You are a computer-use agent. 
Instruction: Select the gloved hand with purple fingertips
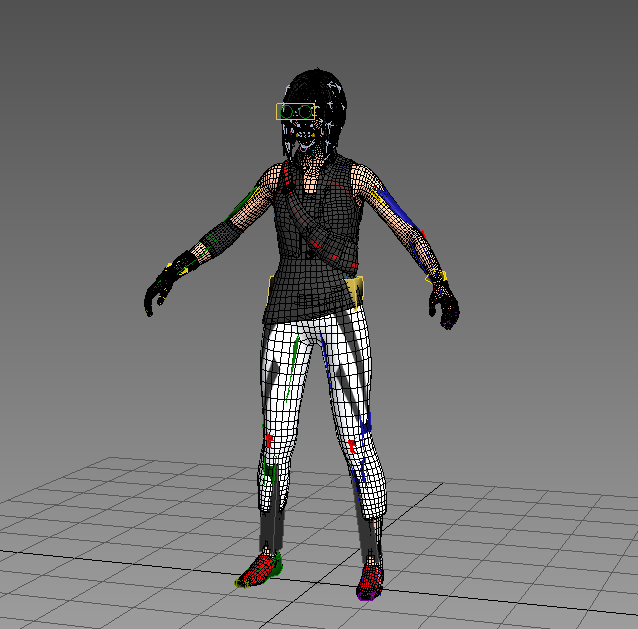[443, 304]
